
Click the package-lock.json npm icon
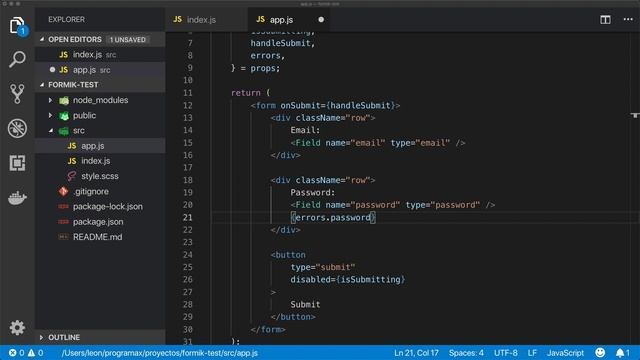63,207
